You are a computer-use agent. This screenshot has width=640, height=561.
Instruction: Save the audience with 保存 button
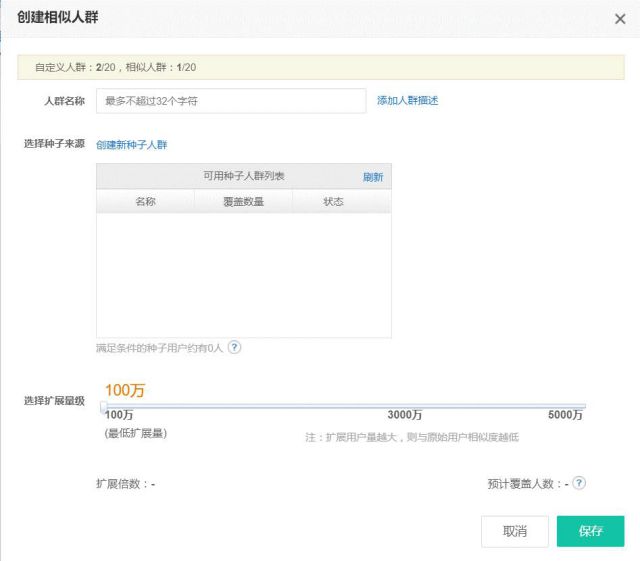coord(590,531)
